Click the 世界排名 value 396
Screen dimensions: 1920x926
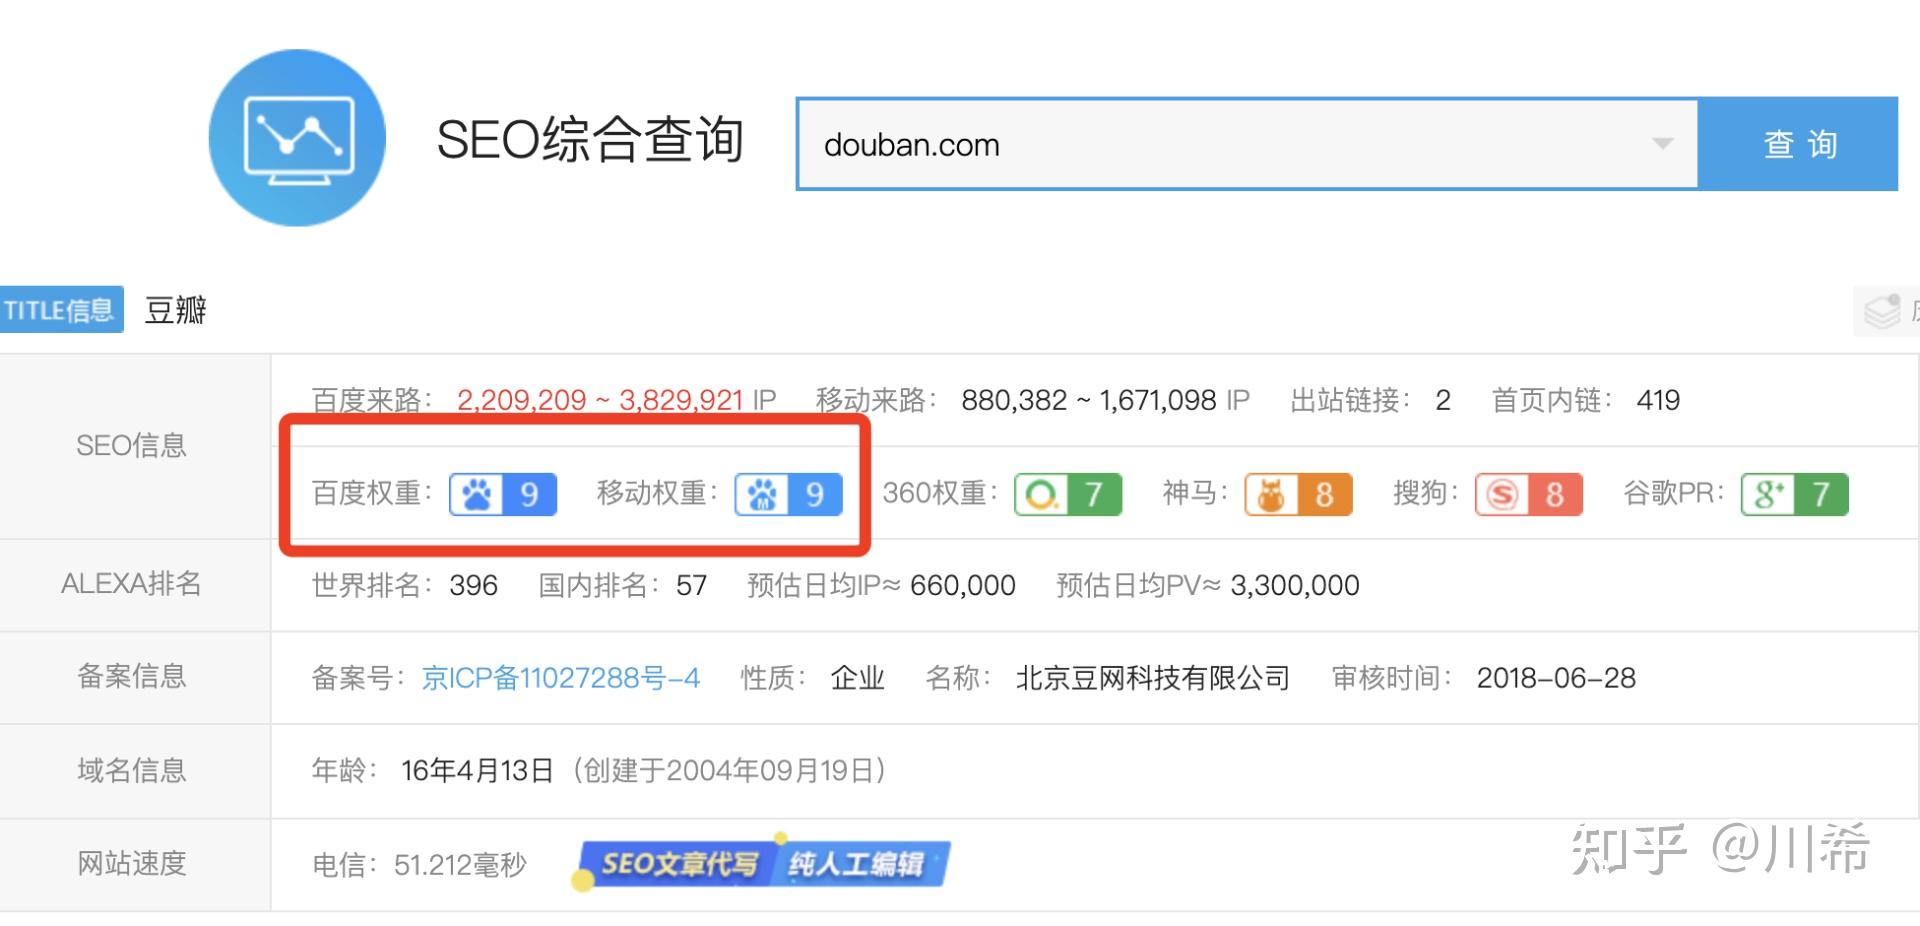click(473, 585)
